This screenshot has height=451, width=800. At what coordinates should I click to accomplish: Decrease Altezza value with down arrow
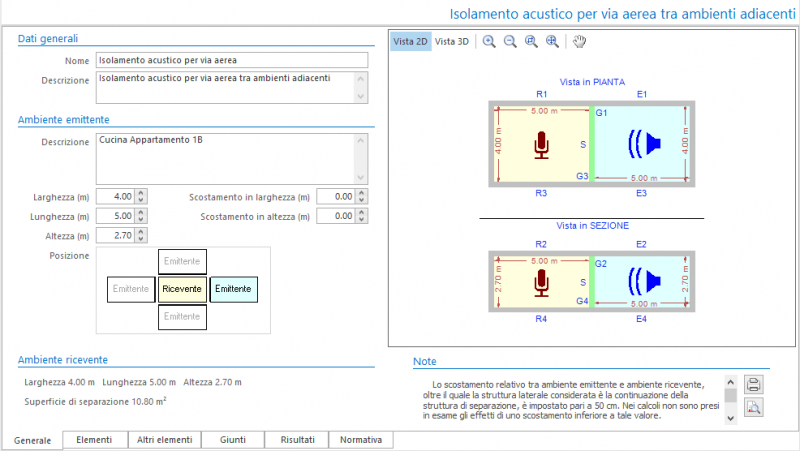pos(141,239)
